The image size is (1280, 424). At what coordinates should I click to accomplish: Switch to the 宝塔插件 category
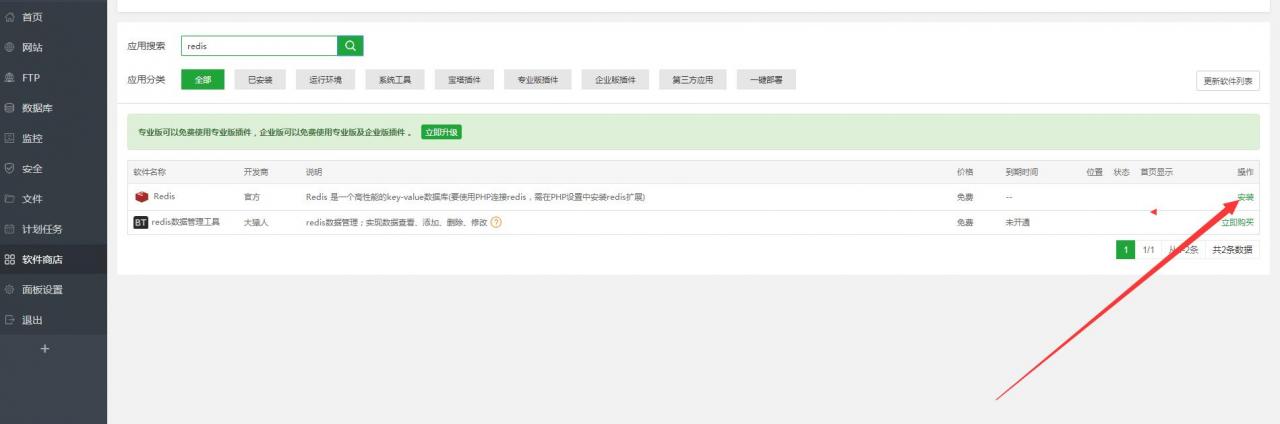pos(464,80)
